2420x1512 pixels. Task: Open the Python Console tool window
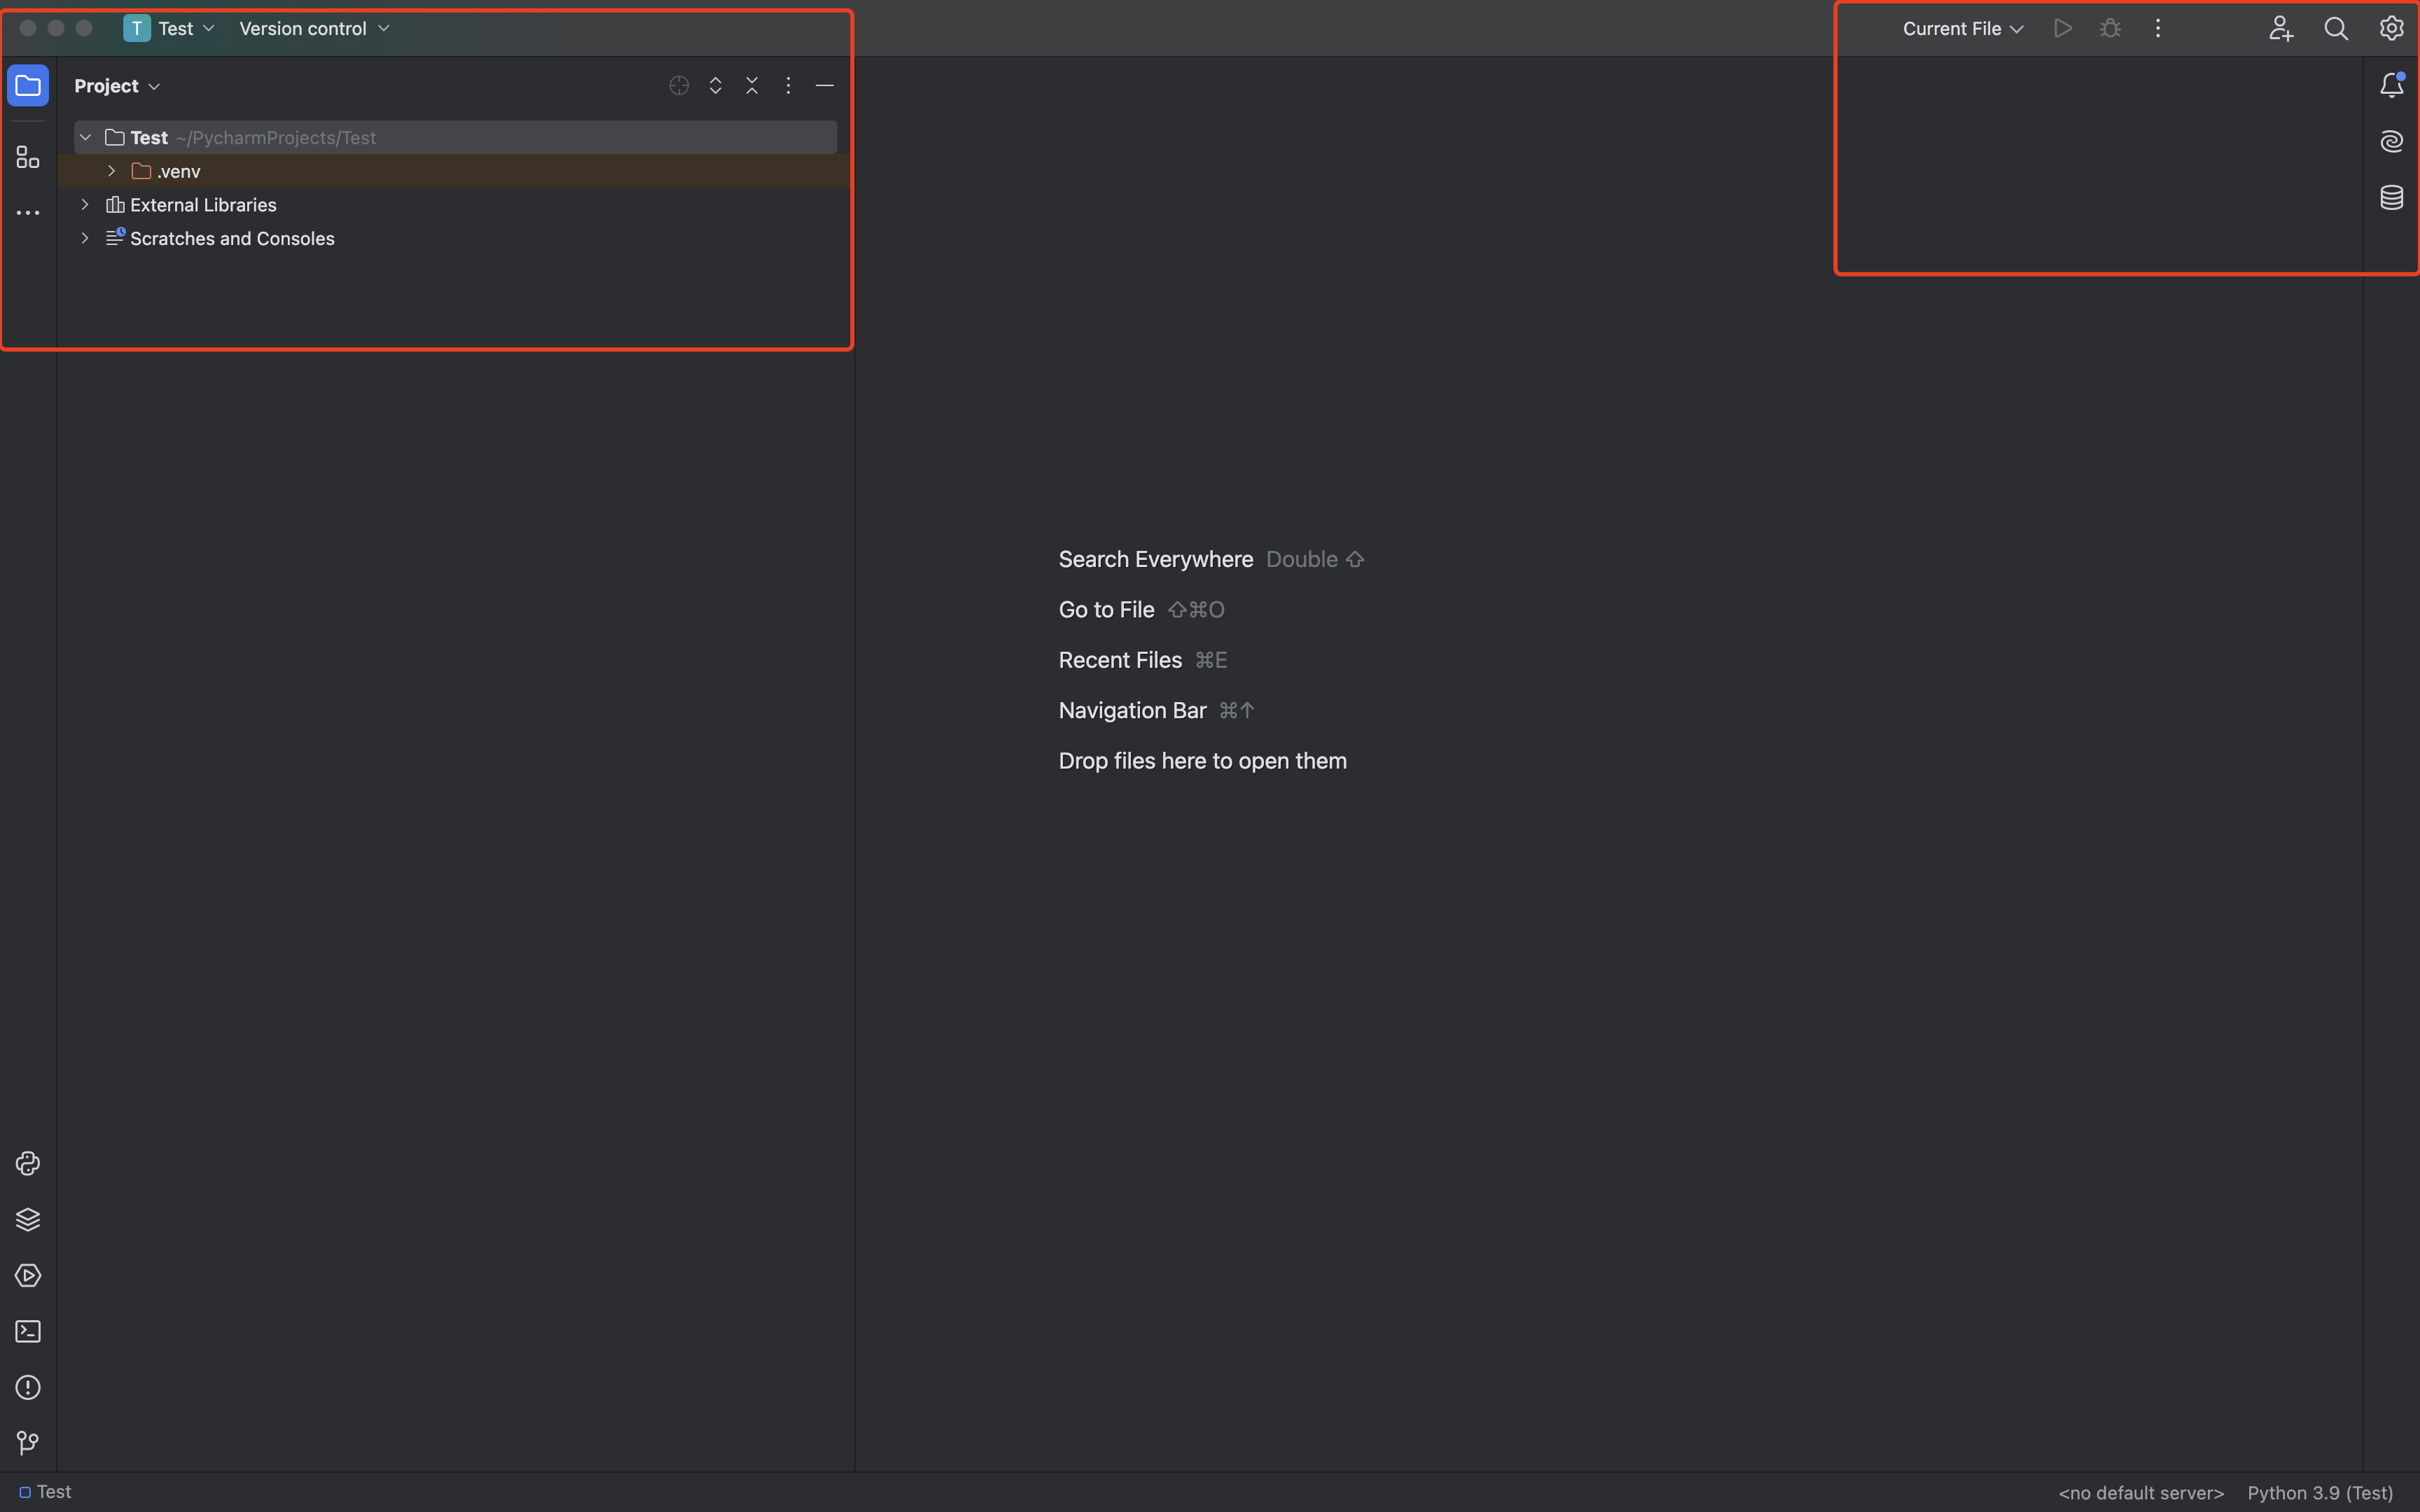28,1163
